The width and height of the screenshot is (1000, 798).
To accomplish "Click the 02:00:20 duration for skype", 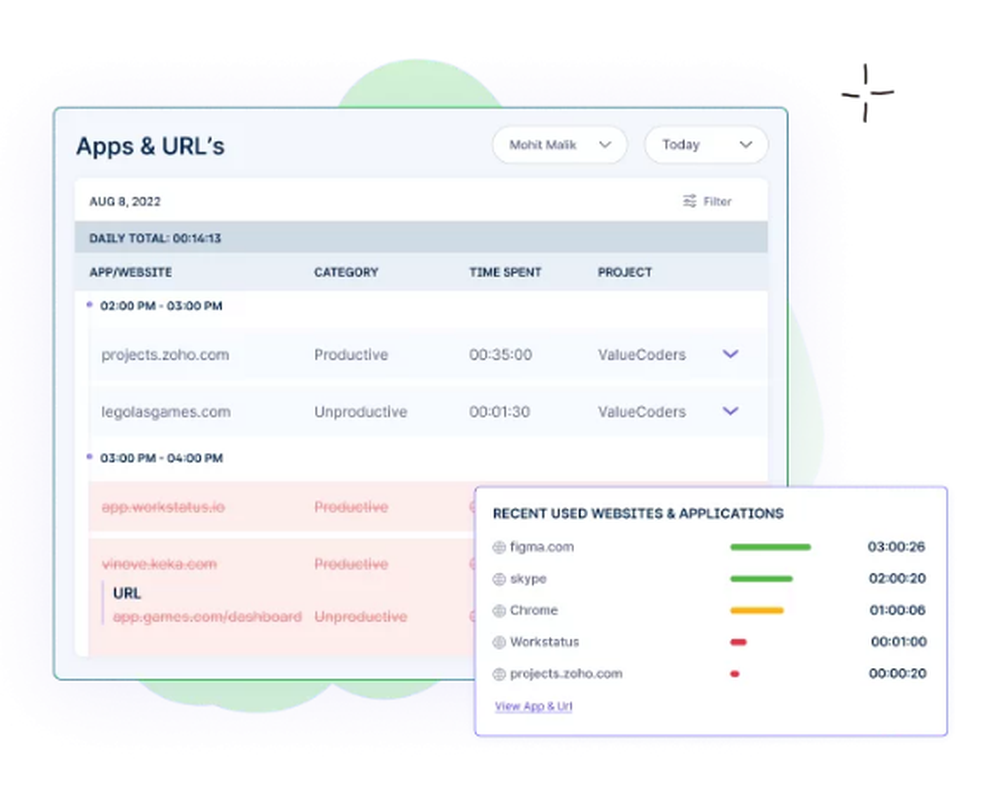I will point(897,579).
